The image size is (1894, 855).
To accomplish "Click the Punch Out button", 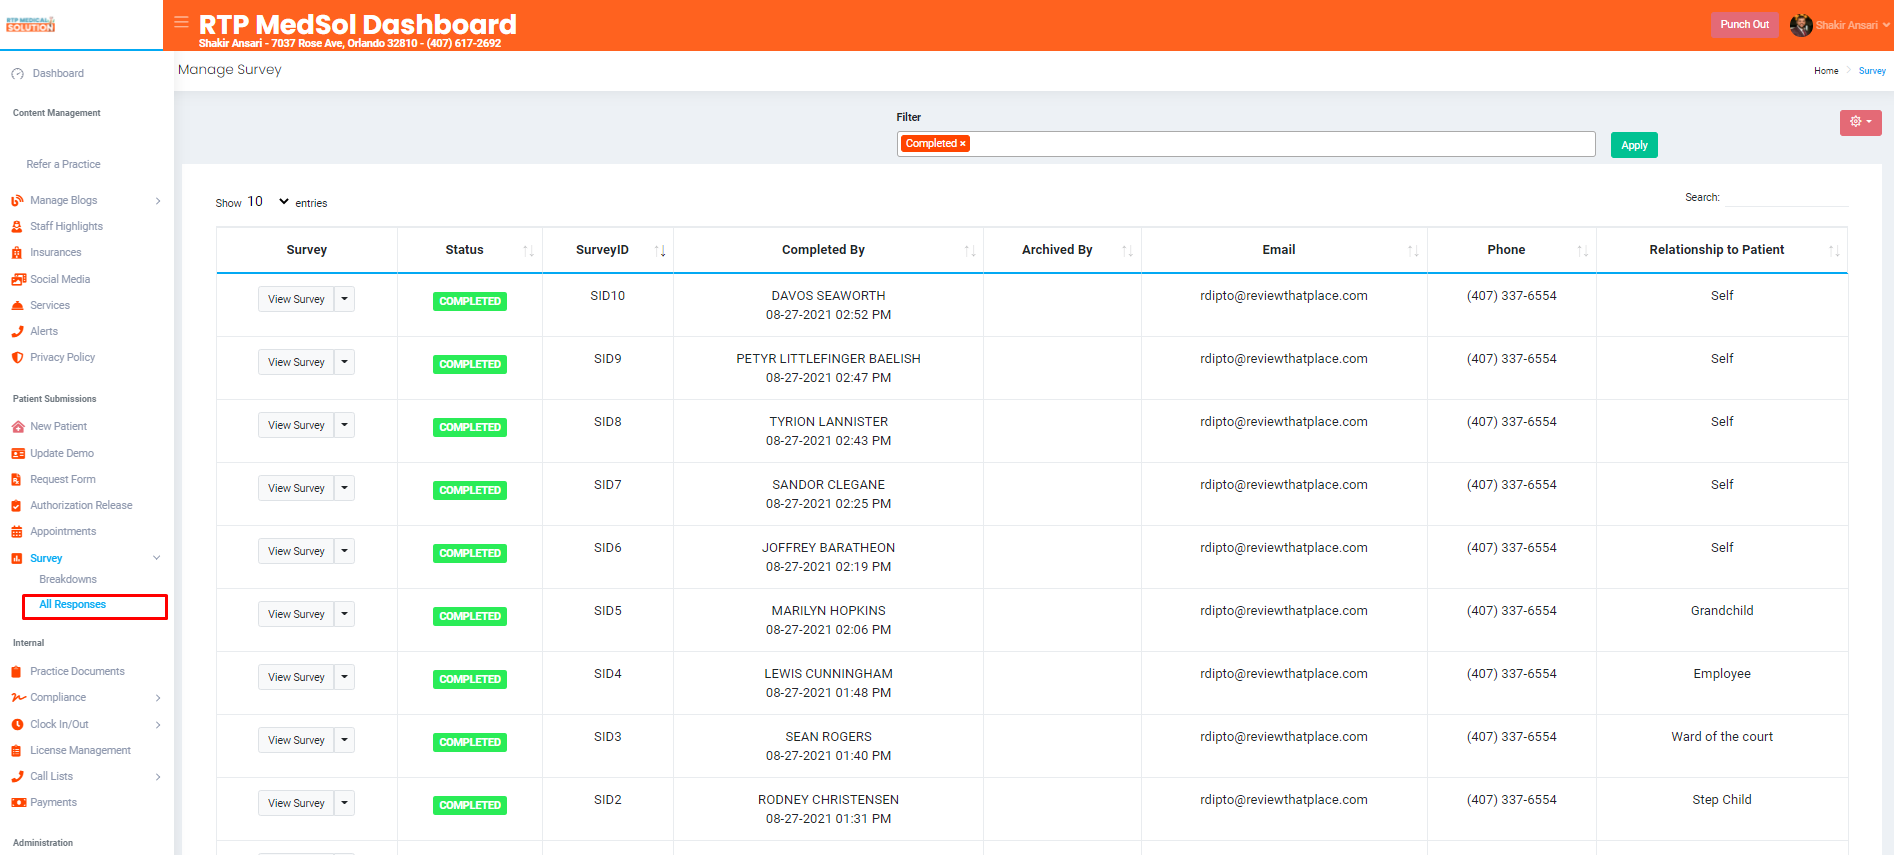I will 1744,25.
